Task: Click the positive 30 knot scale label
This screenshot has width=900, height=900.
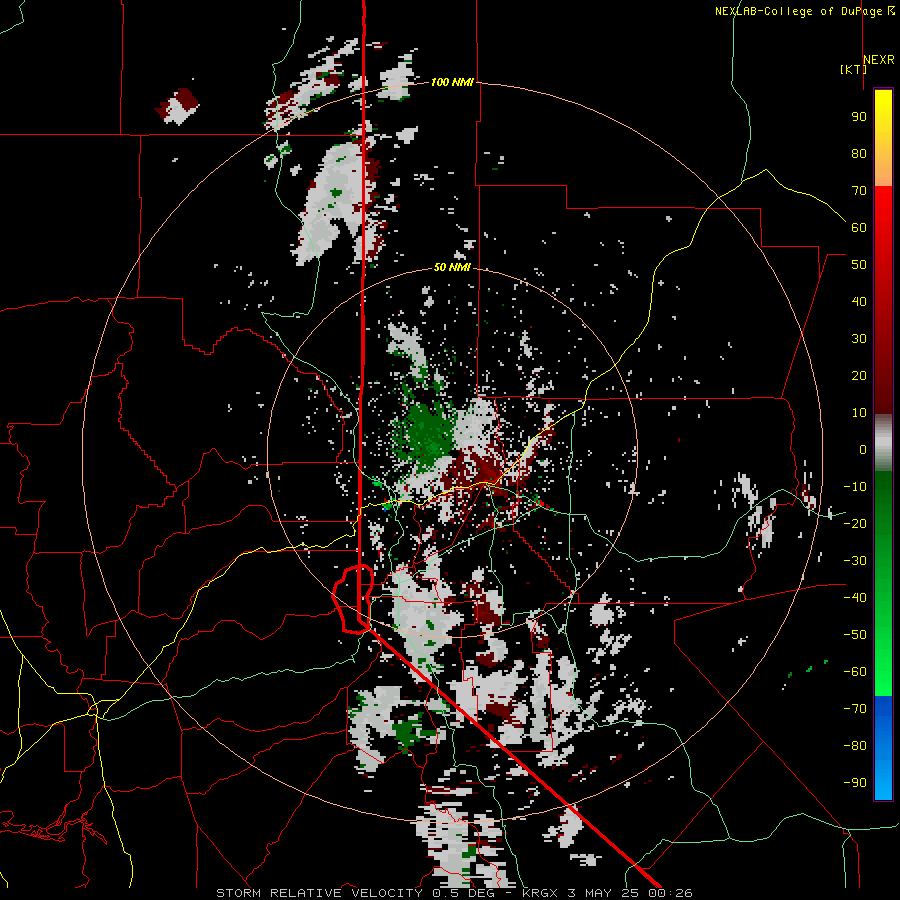Action: (859, 338)
